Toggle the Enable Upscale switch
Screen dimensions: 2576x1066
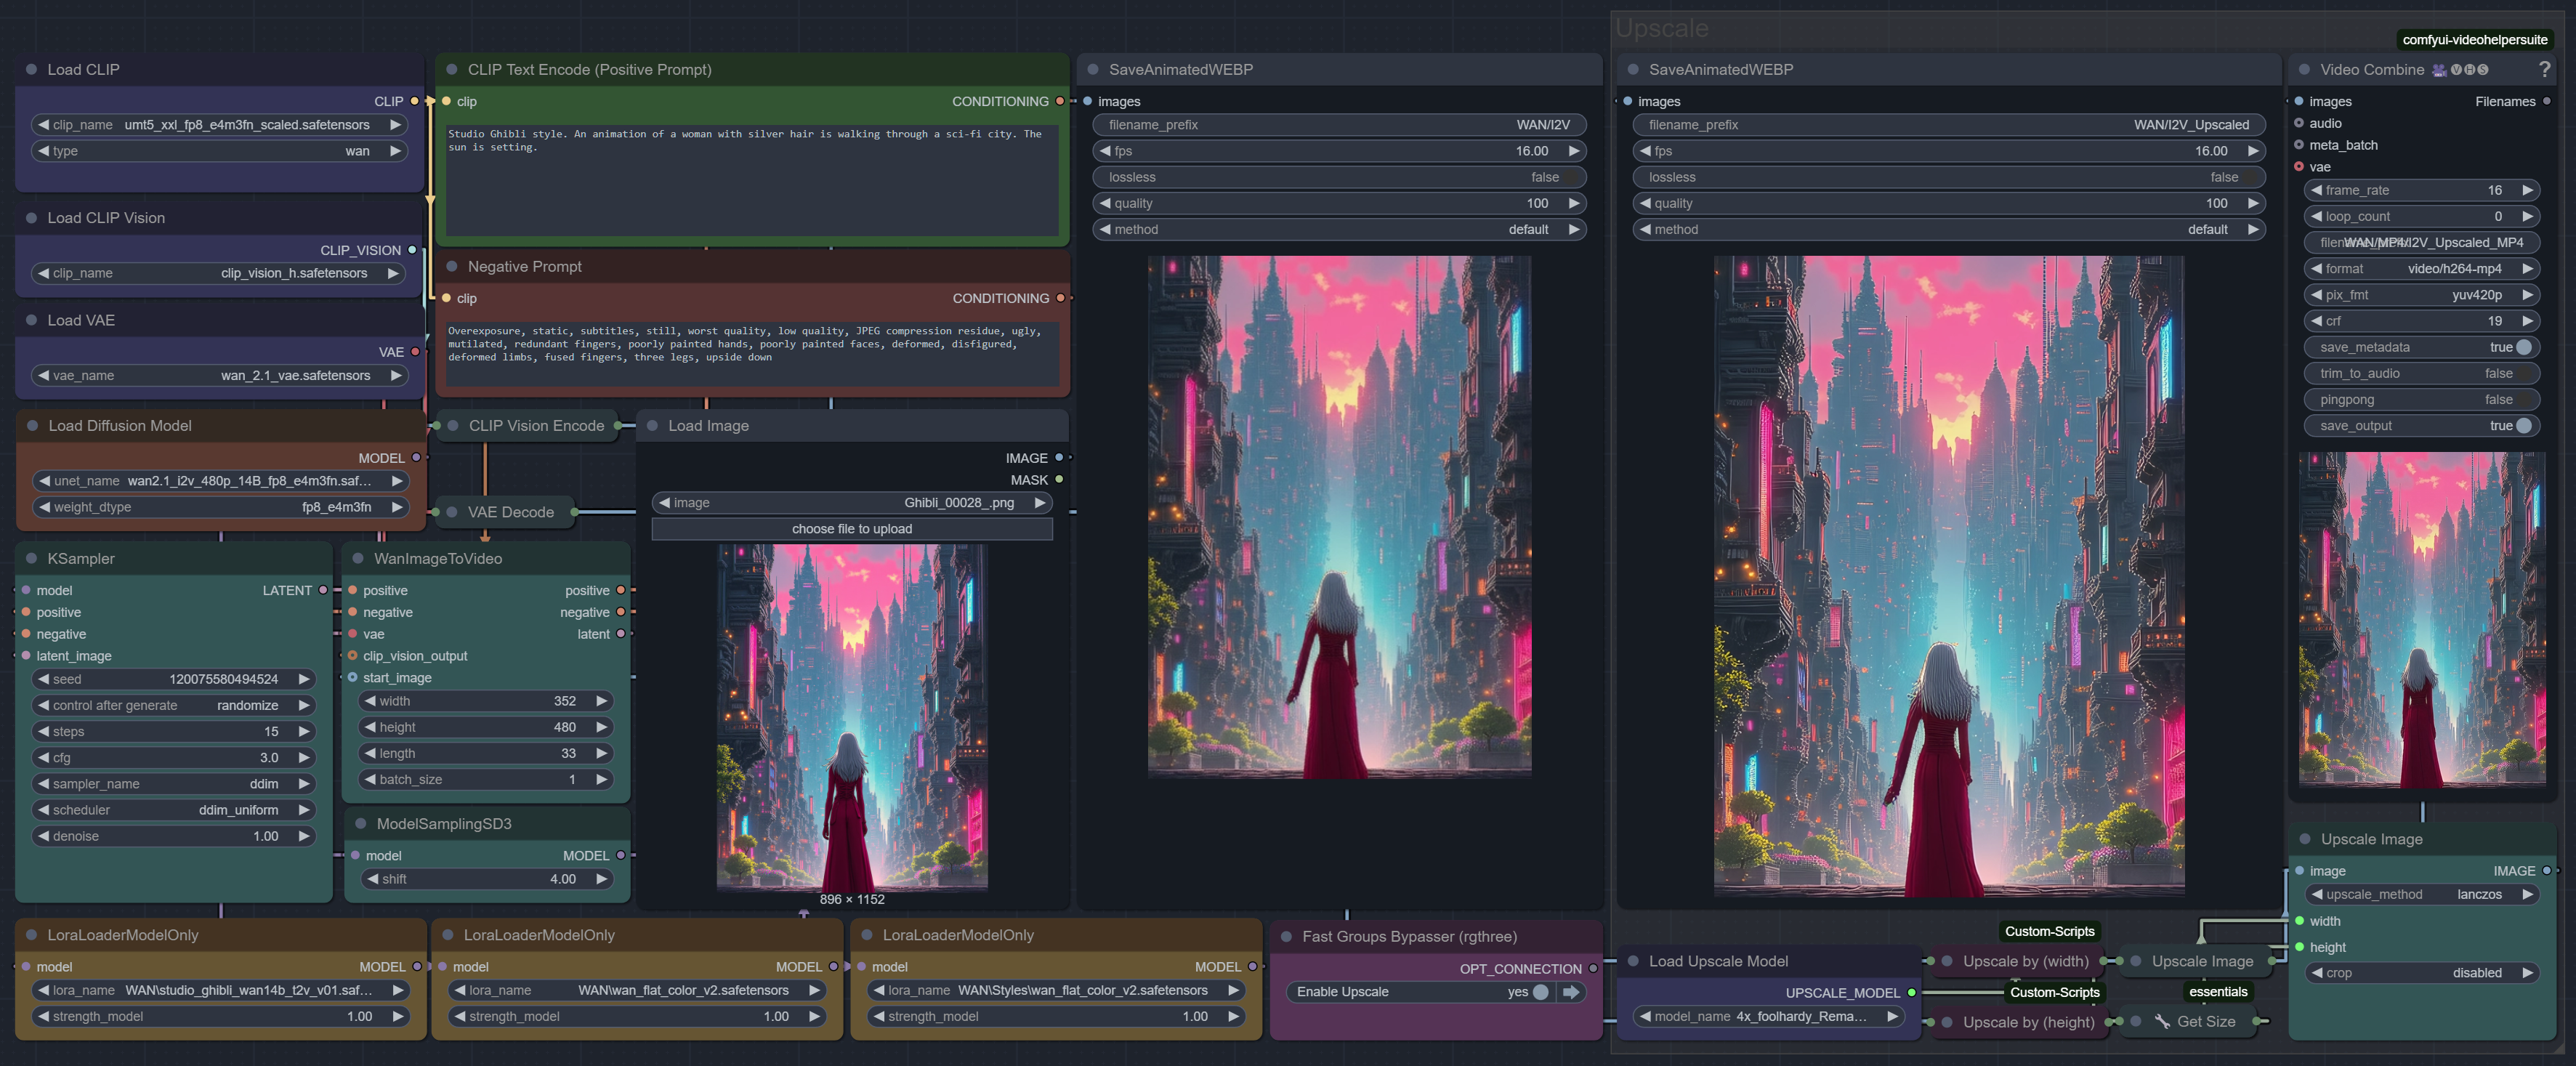click(1540, 992)
